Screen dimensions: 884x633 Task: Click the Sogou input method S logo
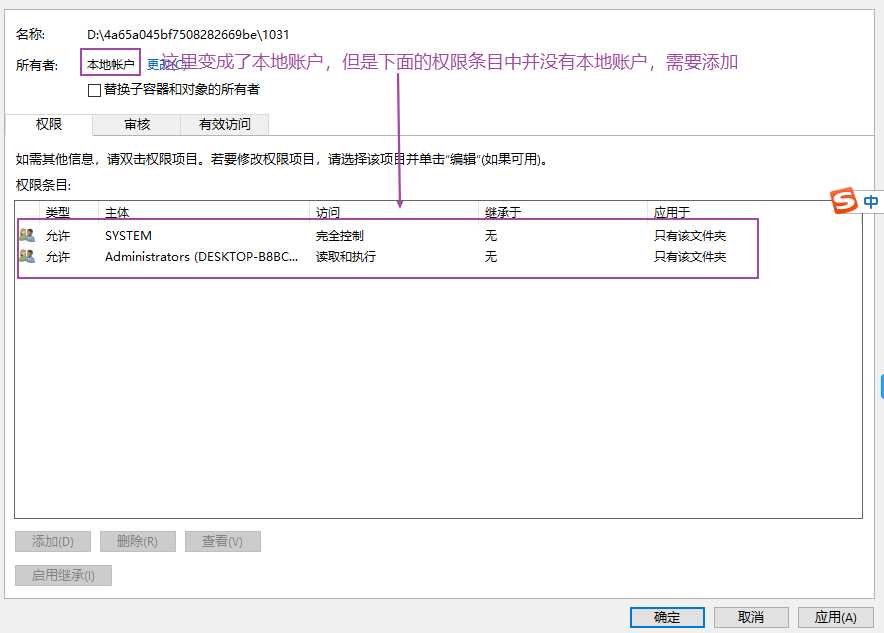pyautogui.click(x=845, y=201)
